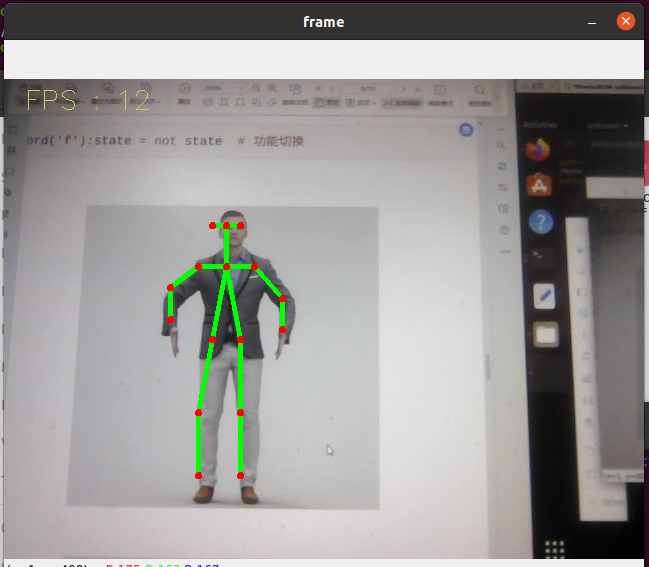
Task: Click the Text Editor pencil icon in feed
Action: [x=544, y=296]
